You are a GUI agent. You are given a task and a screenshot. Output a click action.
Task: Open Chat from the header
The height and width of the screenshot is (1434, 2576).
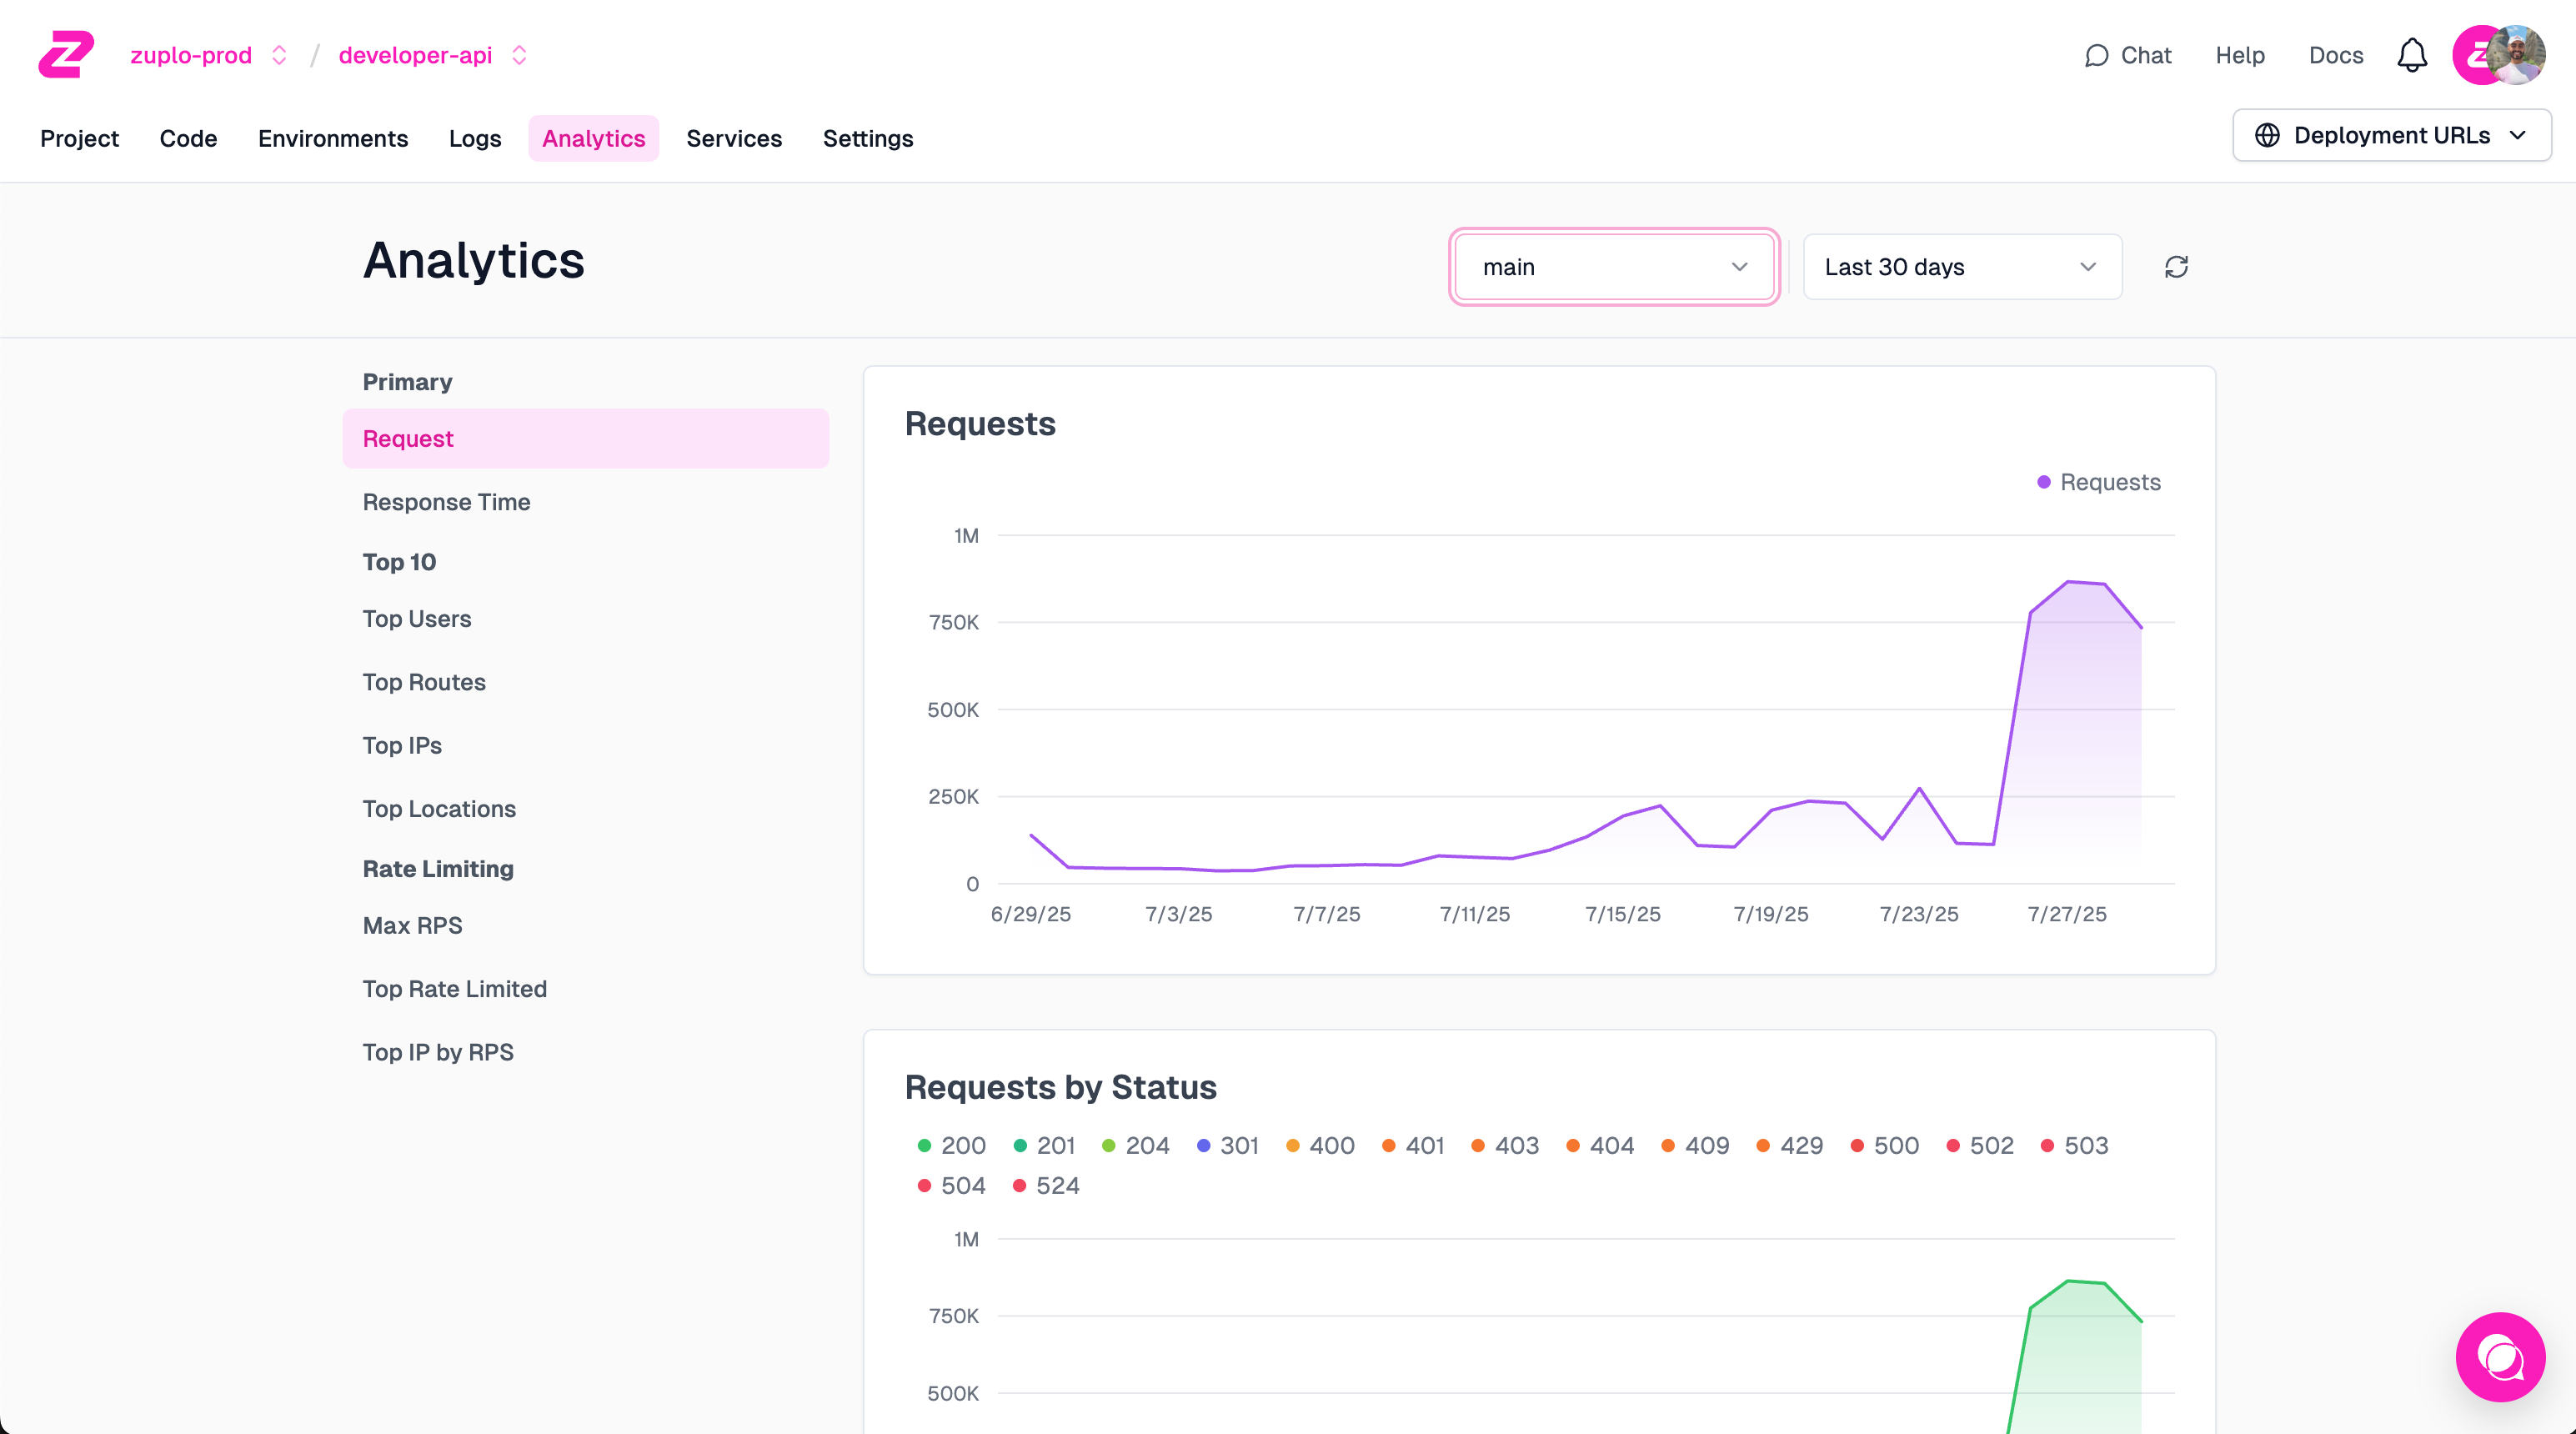tap(2127, 55)
